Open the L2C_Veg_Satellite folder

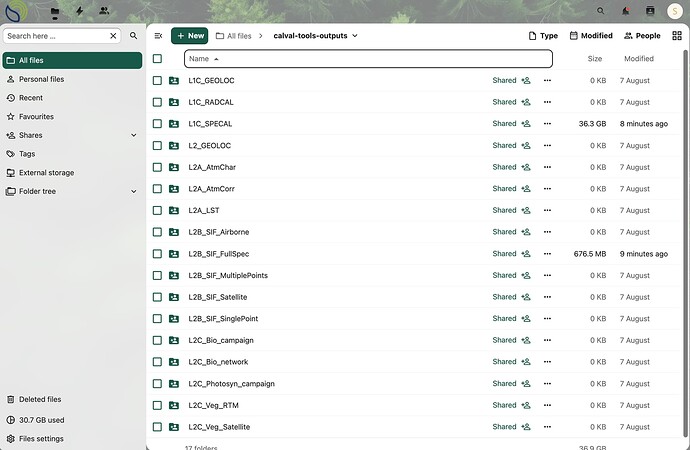pos(219,427)
